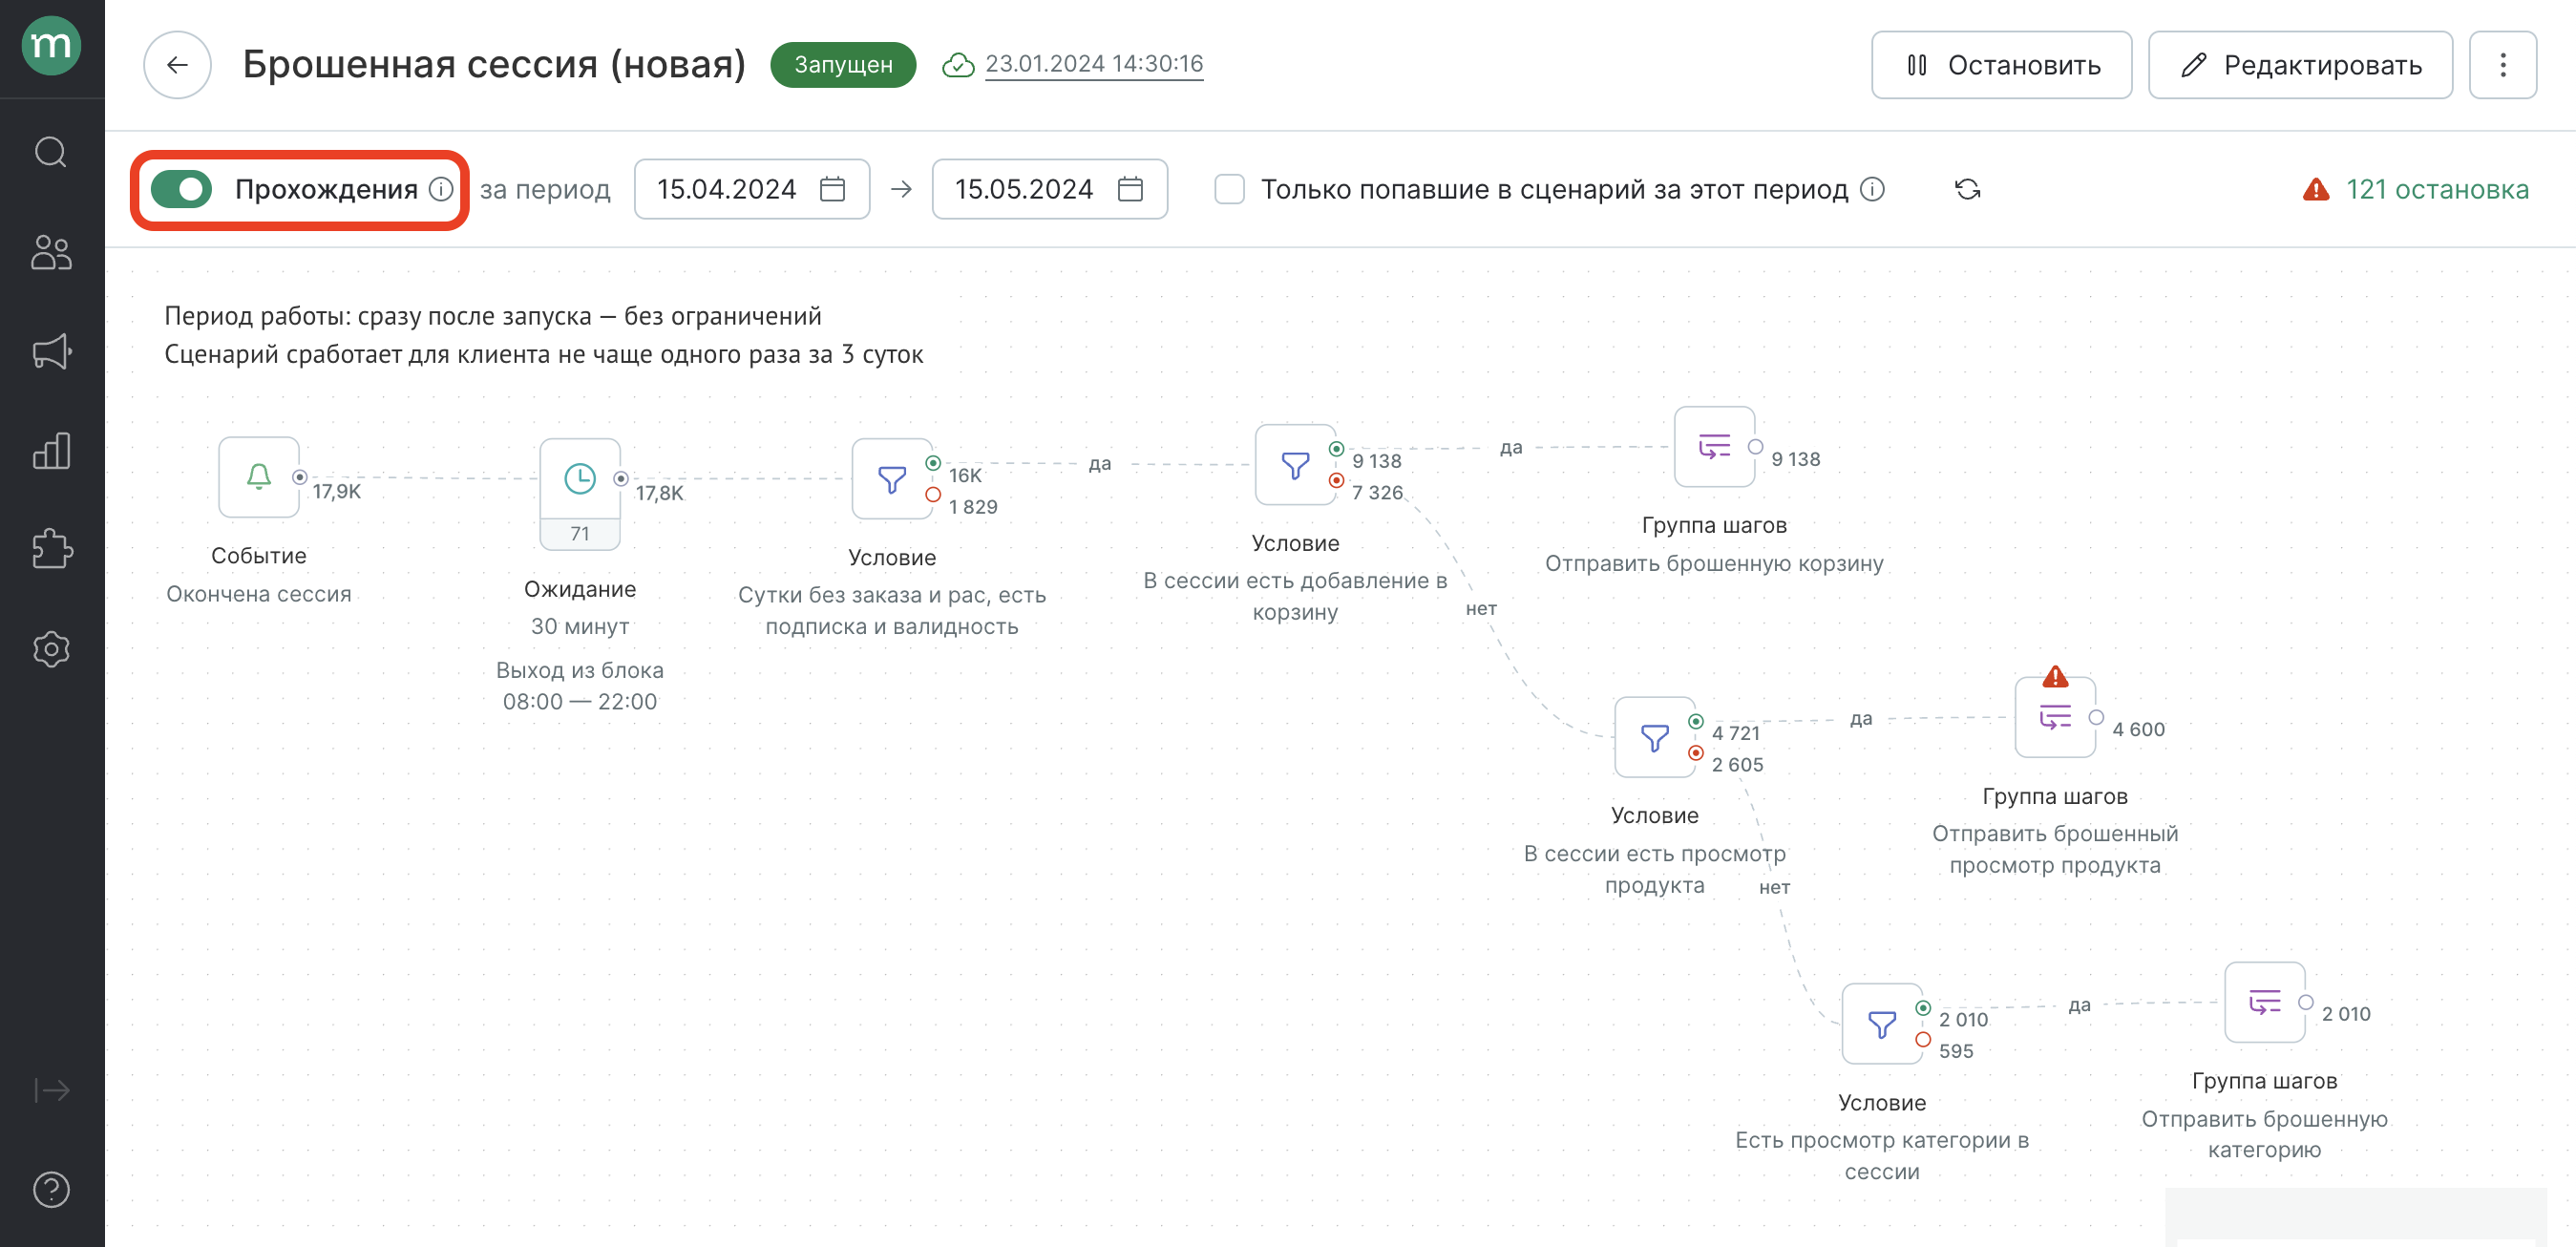The width and height of the screenshot is (2576, 1247).
Task: Open reports via the bar chart icon
Action: (51, 451)
